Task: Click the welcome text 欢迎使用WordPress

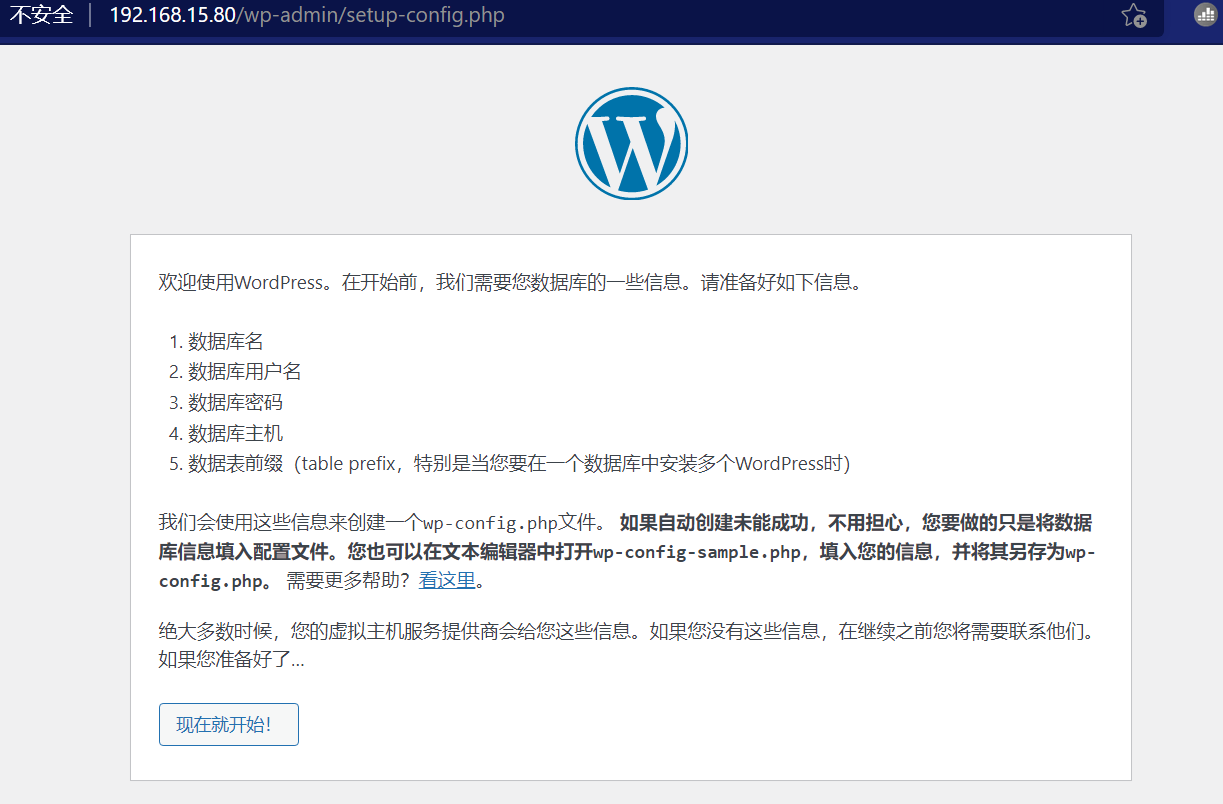Action: click(241, 283)
